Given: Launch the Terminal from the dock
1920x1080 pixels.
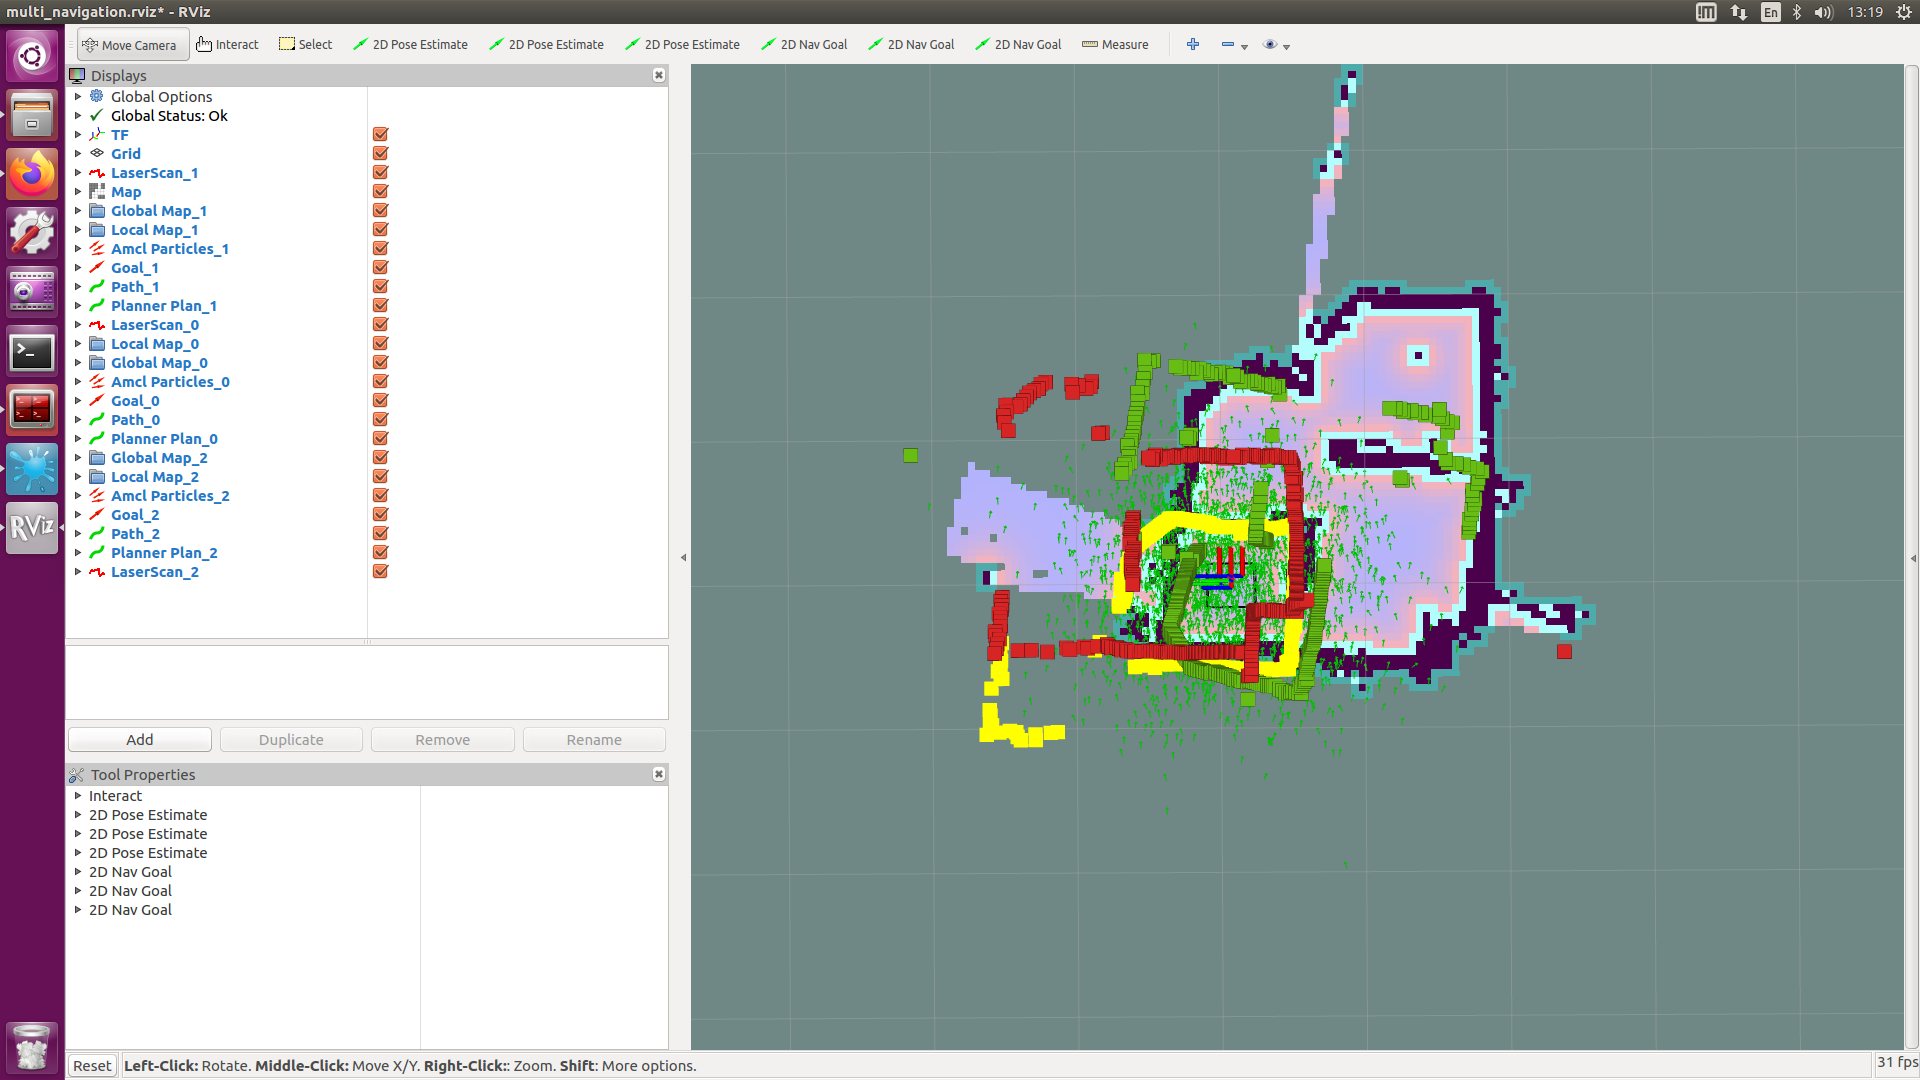Looking at the screenshot, I should tap(32, 352).
